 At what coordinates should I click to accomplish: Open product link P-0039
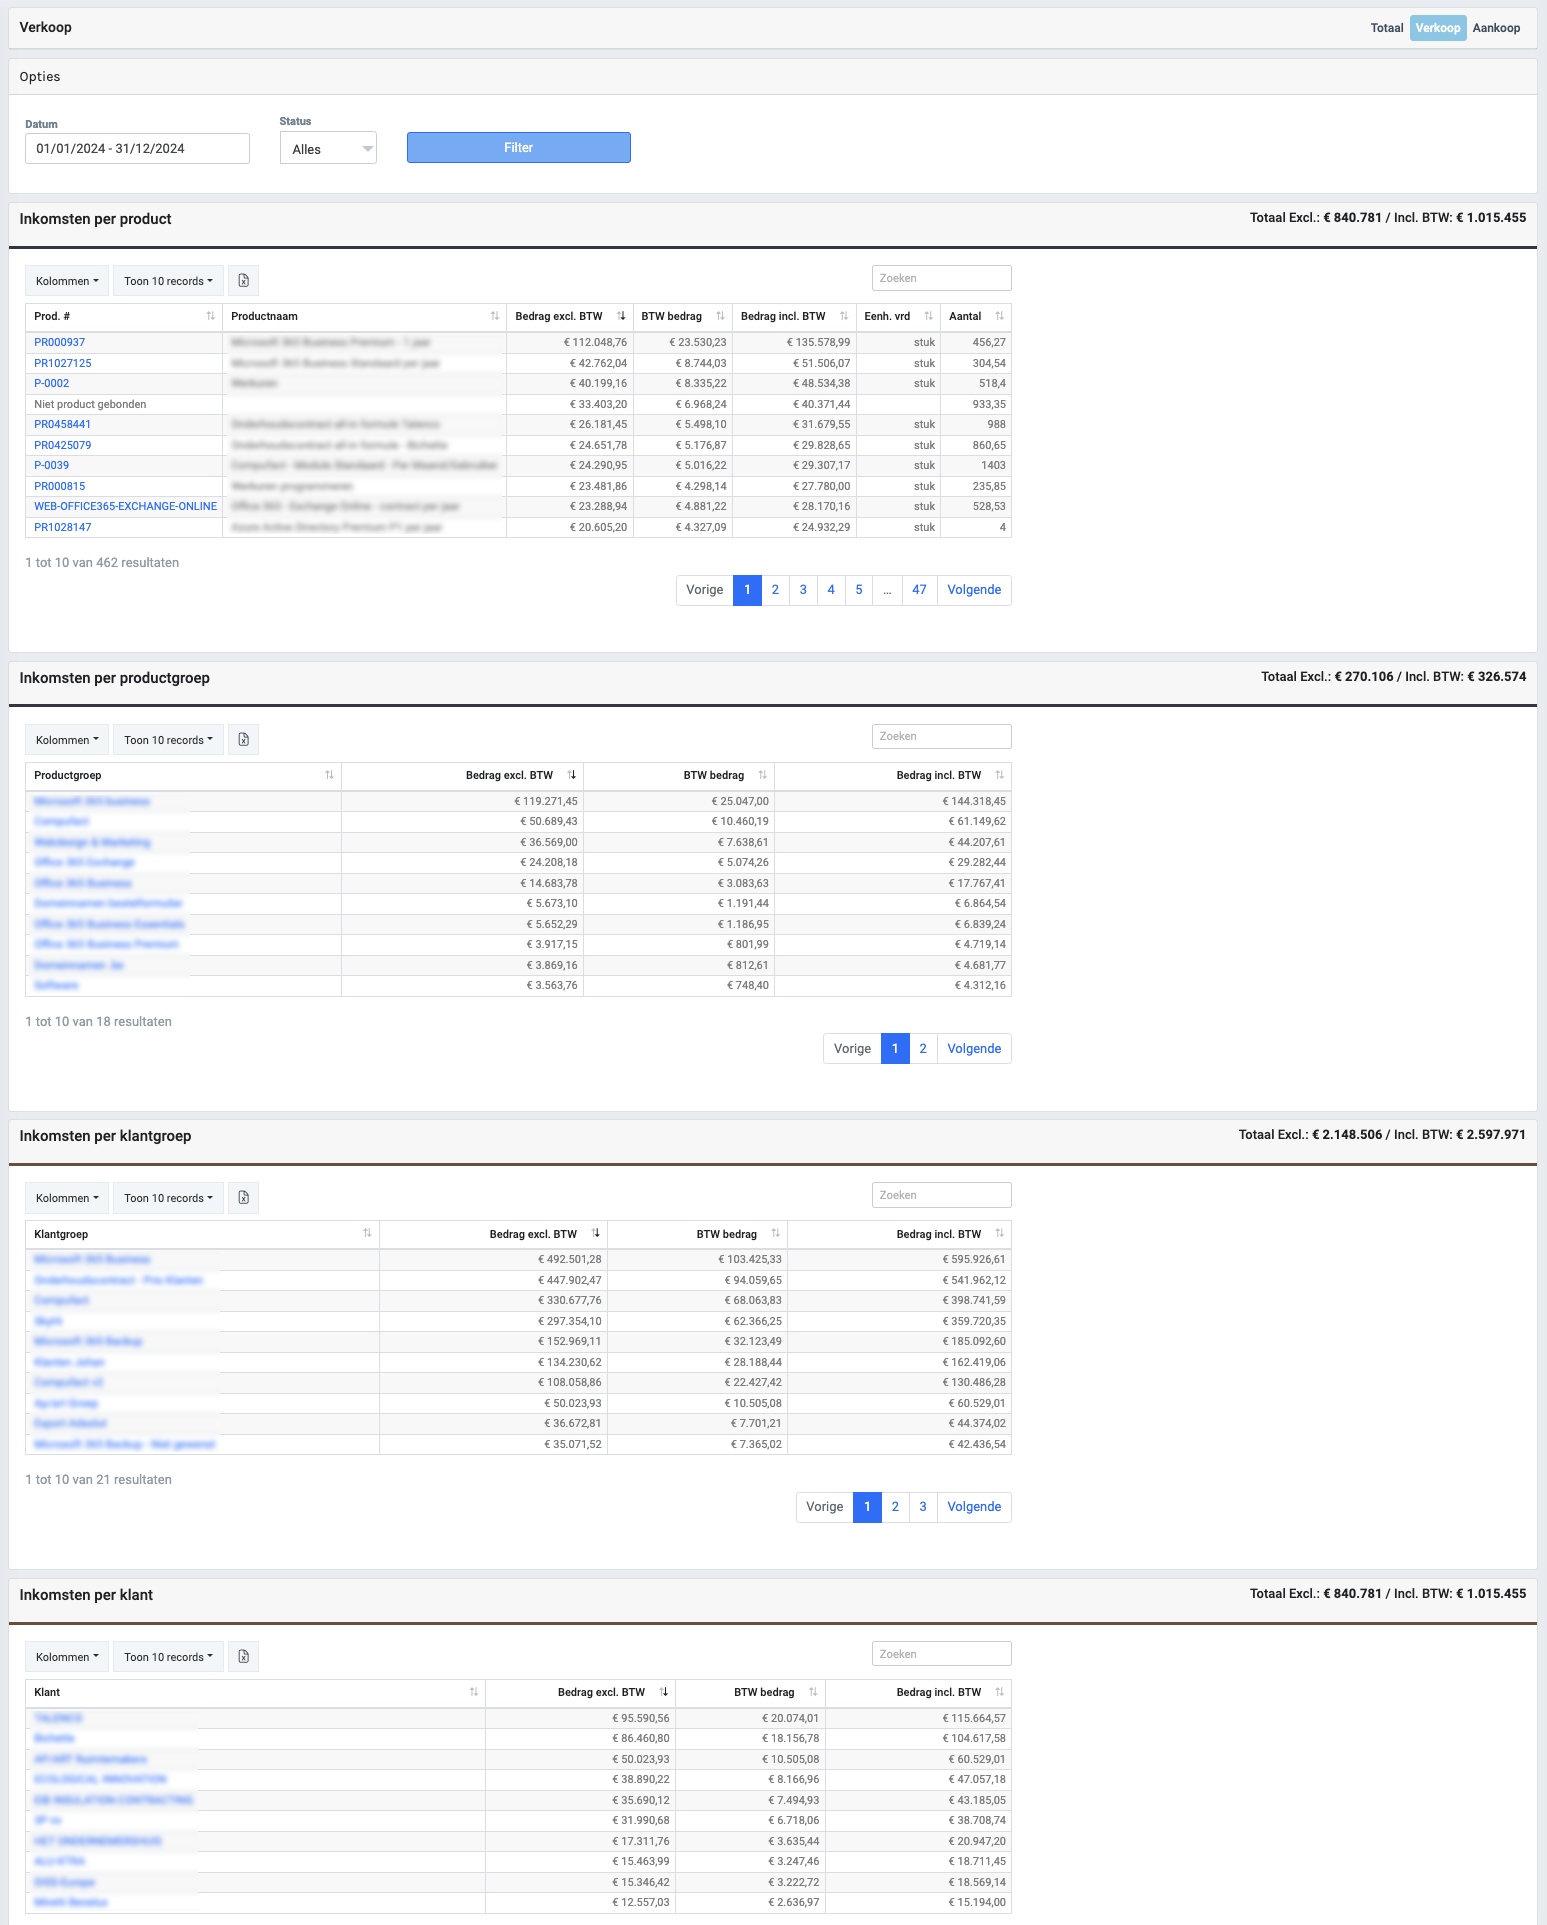click(52, 465)
